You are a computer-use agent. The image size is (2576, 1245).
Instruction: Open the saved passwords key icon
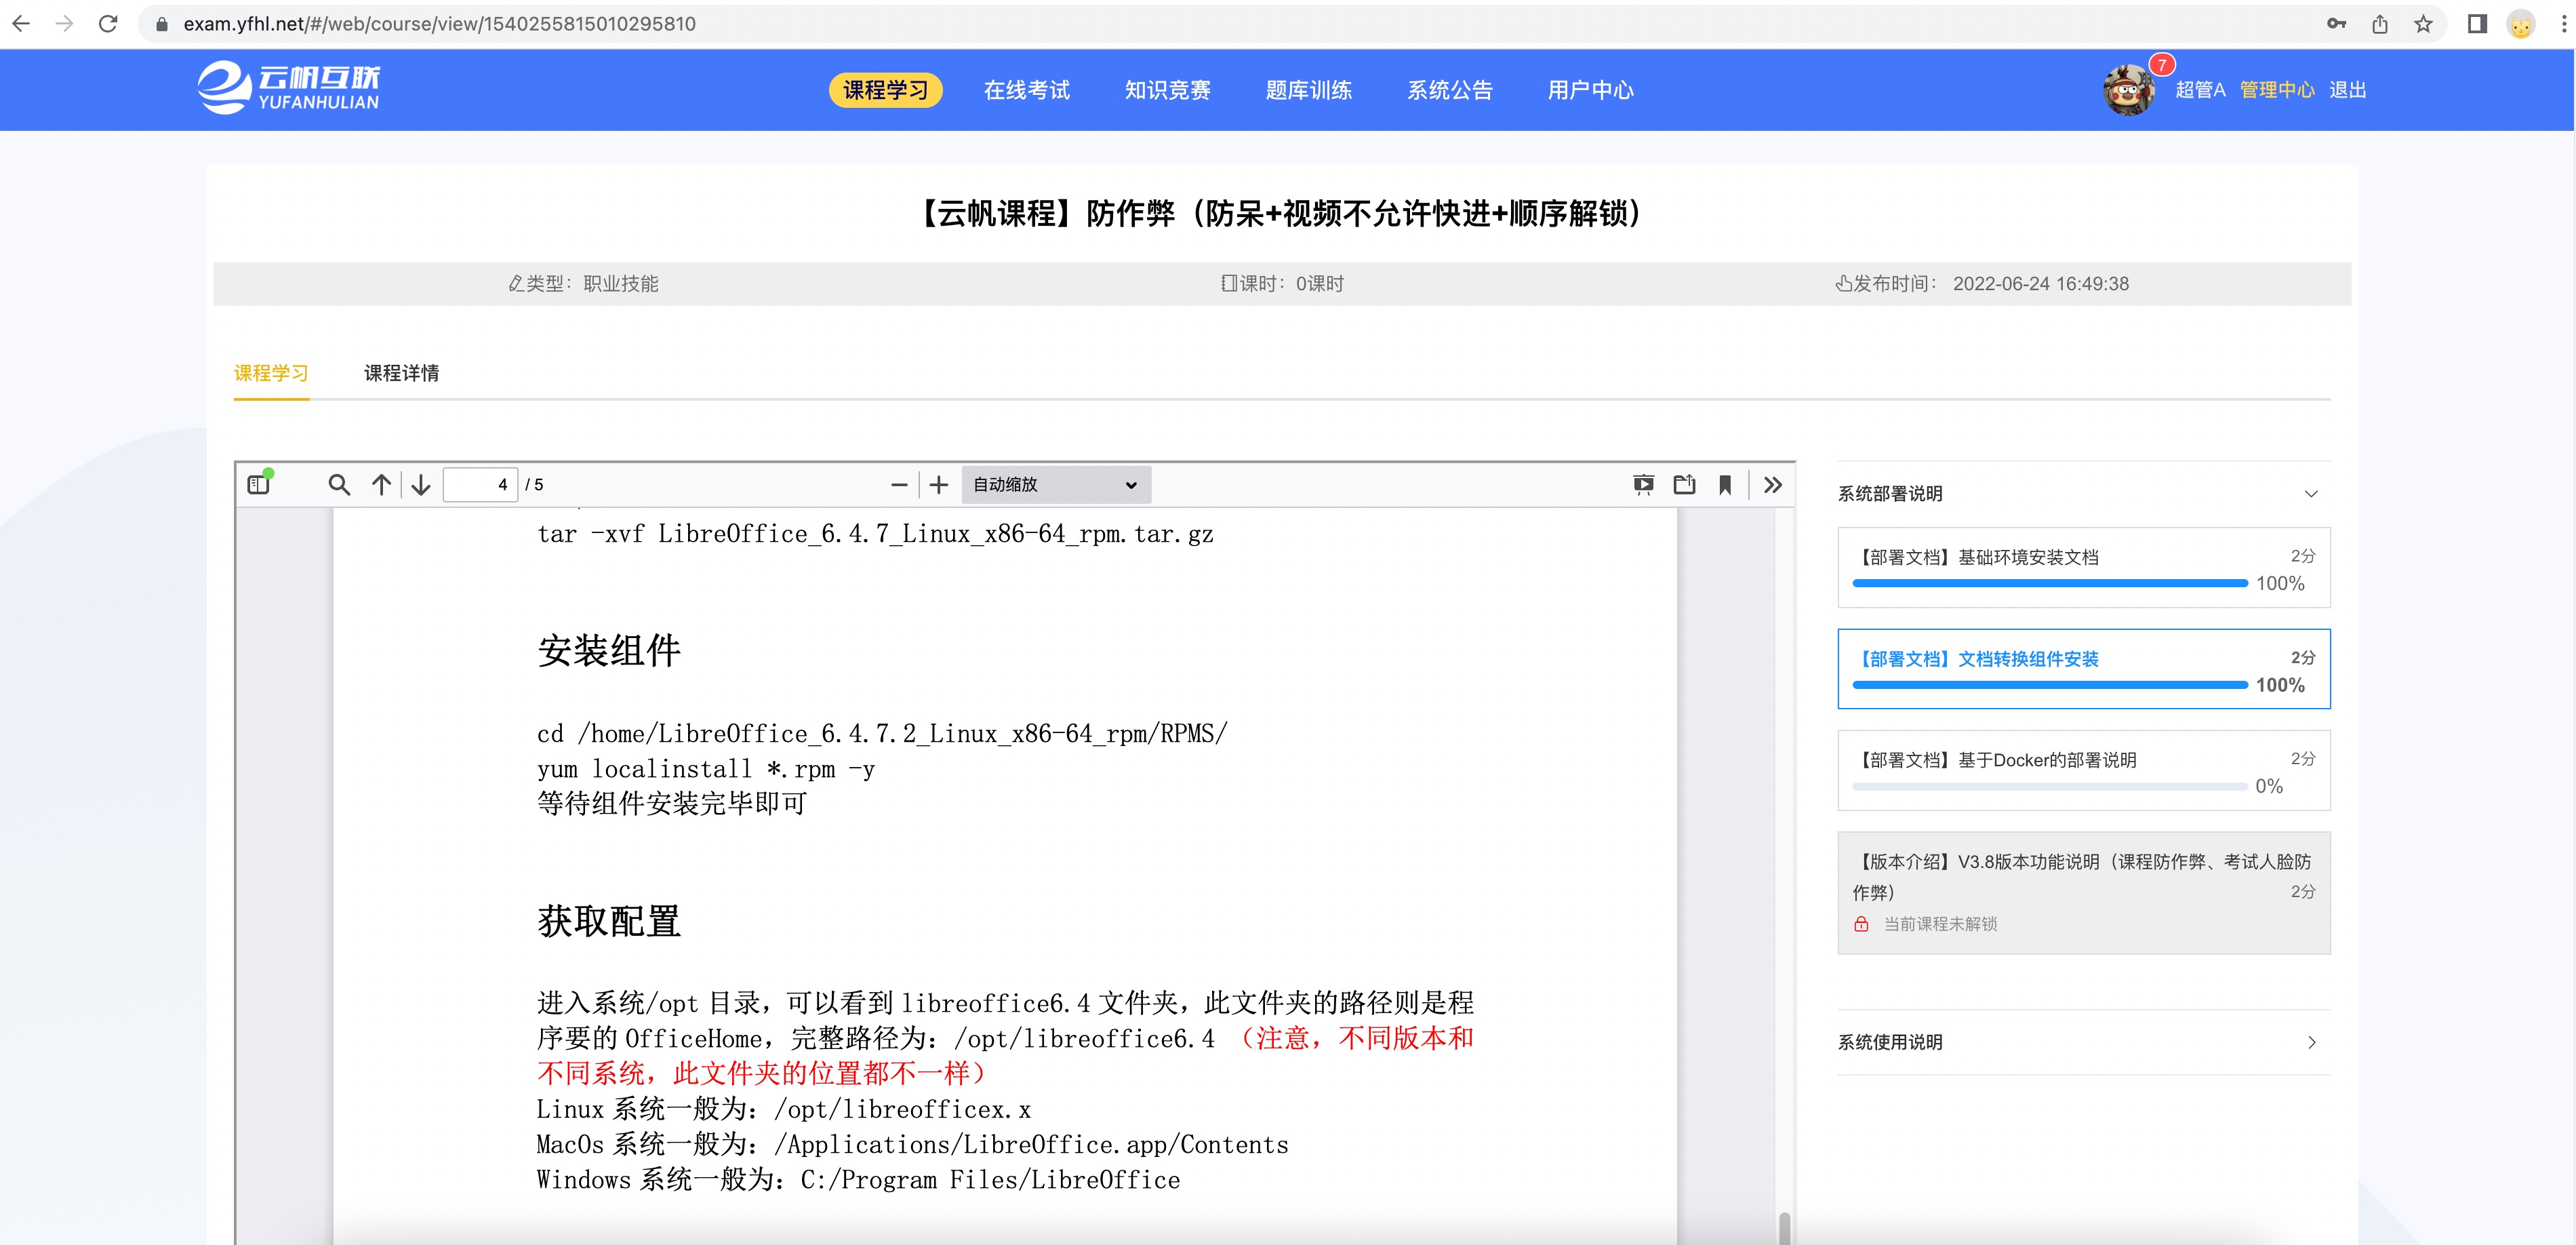(x=2336, y=23)
